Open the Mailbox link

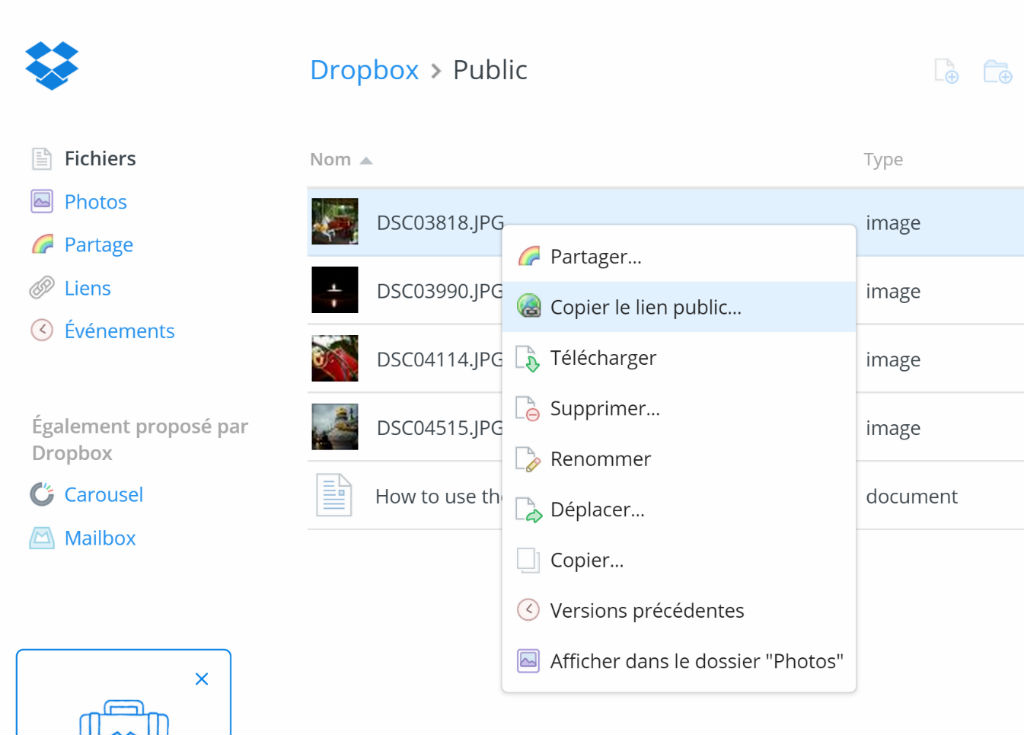pyautogui.click(x=100, y=538)
